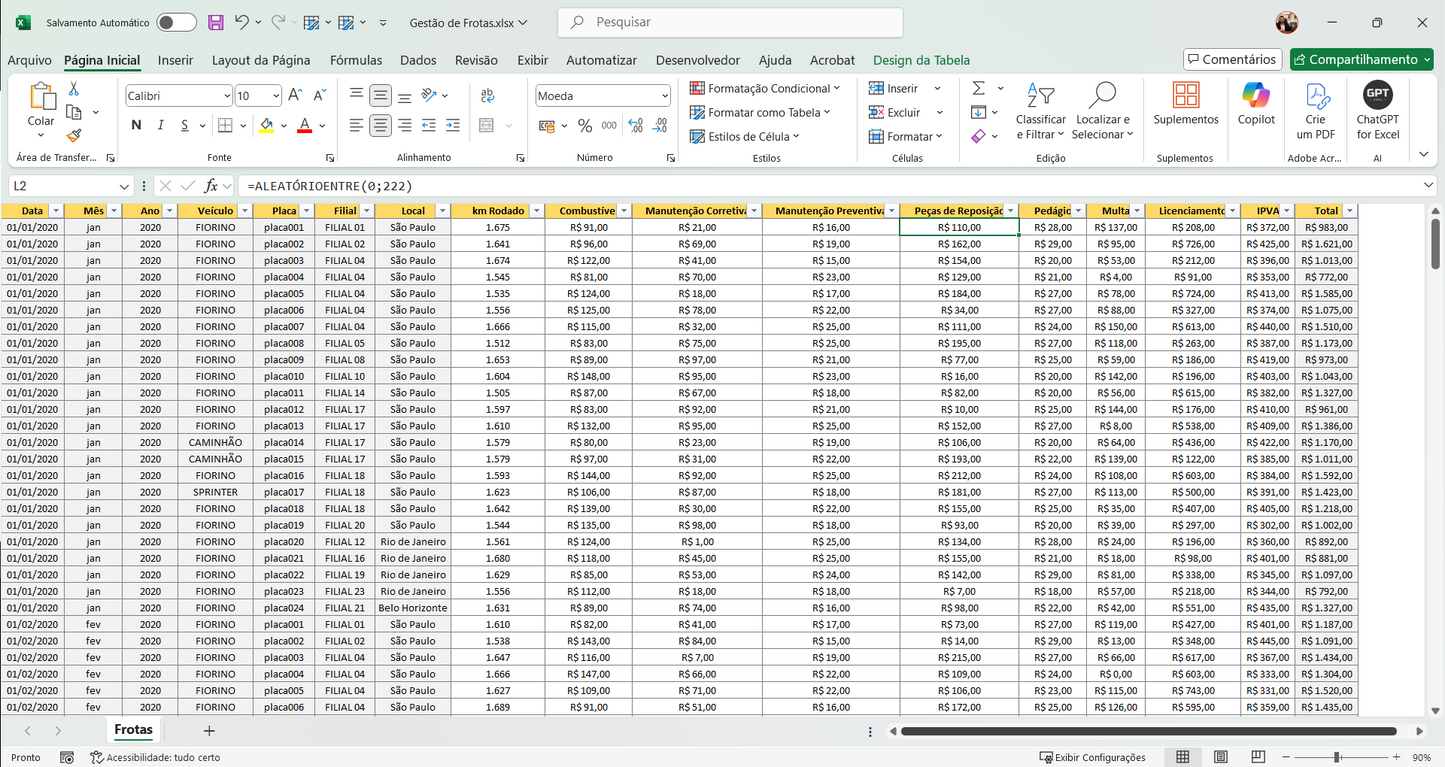Viewport: 1445px width, 767px height.
Task: Open the Design da Tabela tab
Action: click(920, 60)
